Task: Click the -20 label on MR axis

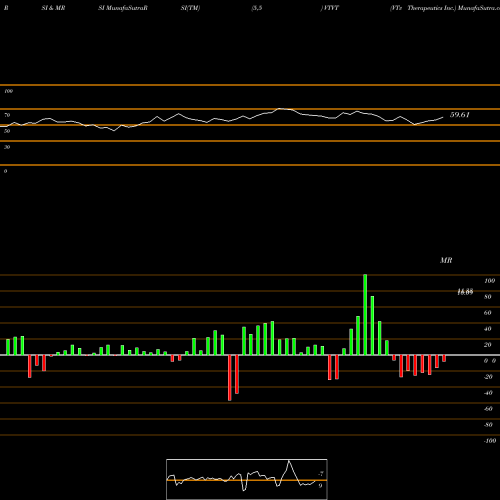Action: 488,377
